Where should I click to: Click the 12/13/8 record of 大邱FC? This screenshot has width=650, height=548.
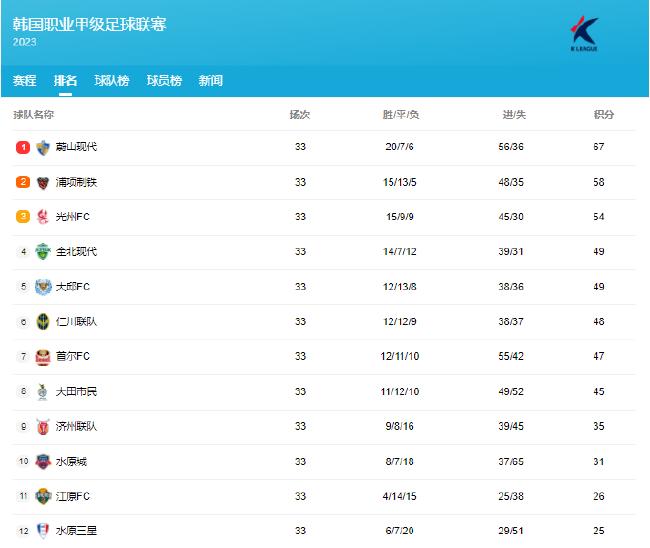pos(400,287)
